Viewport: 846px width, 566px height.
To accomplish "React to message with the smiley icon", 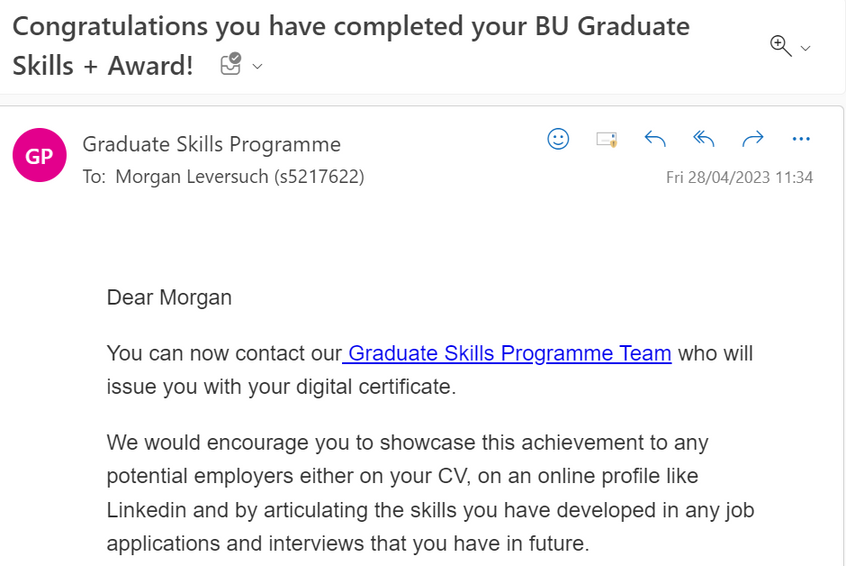I will pyautogui.click(x=558, y=139).
